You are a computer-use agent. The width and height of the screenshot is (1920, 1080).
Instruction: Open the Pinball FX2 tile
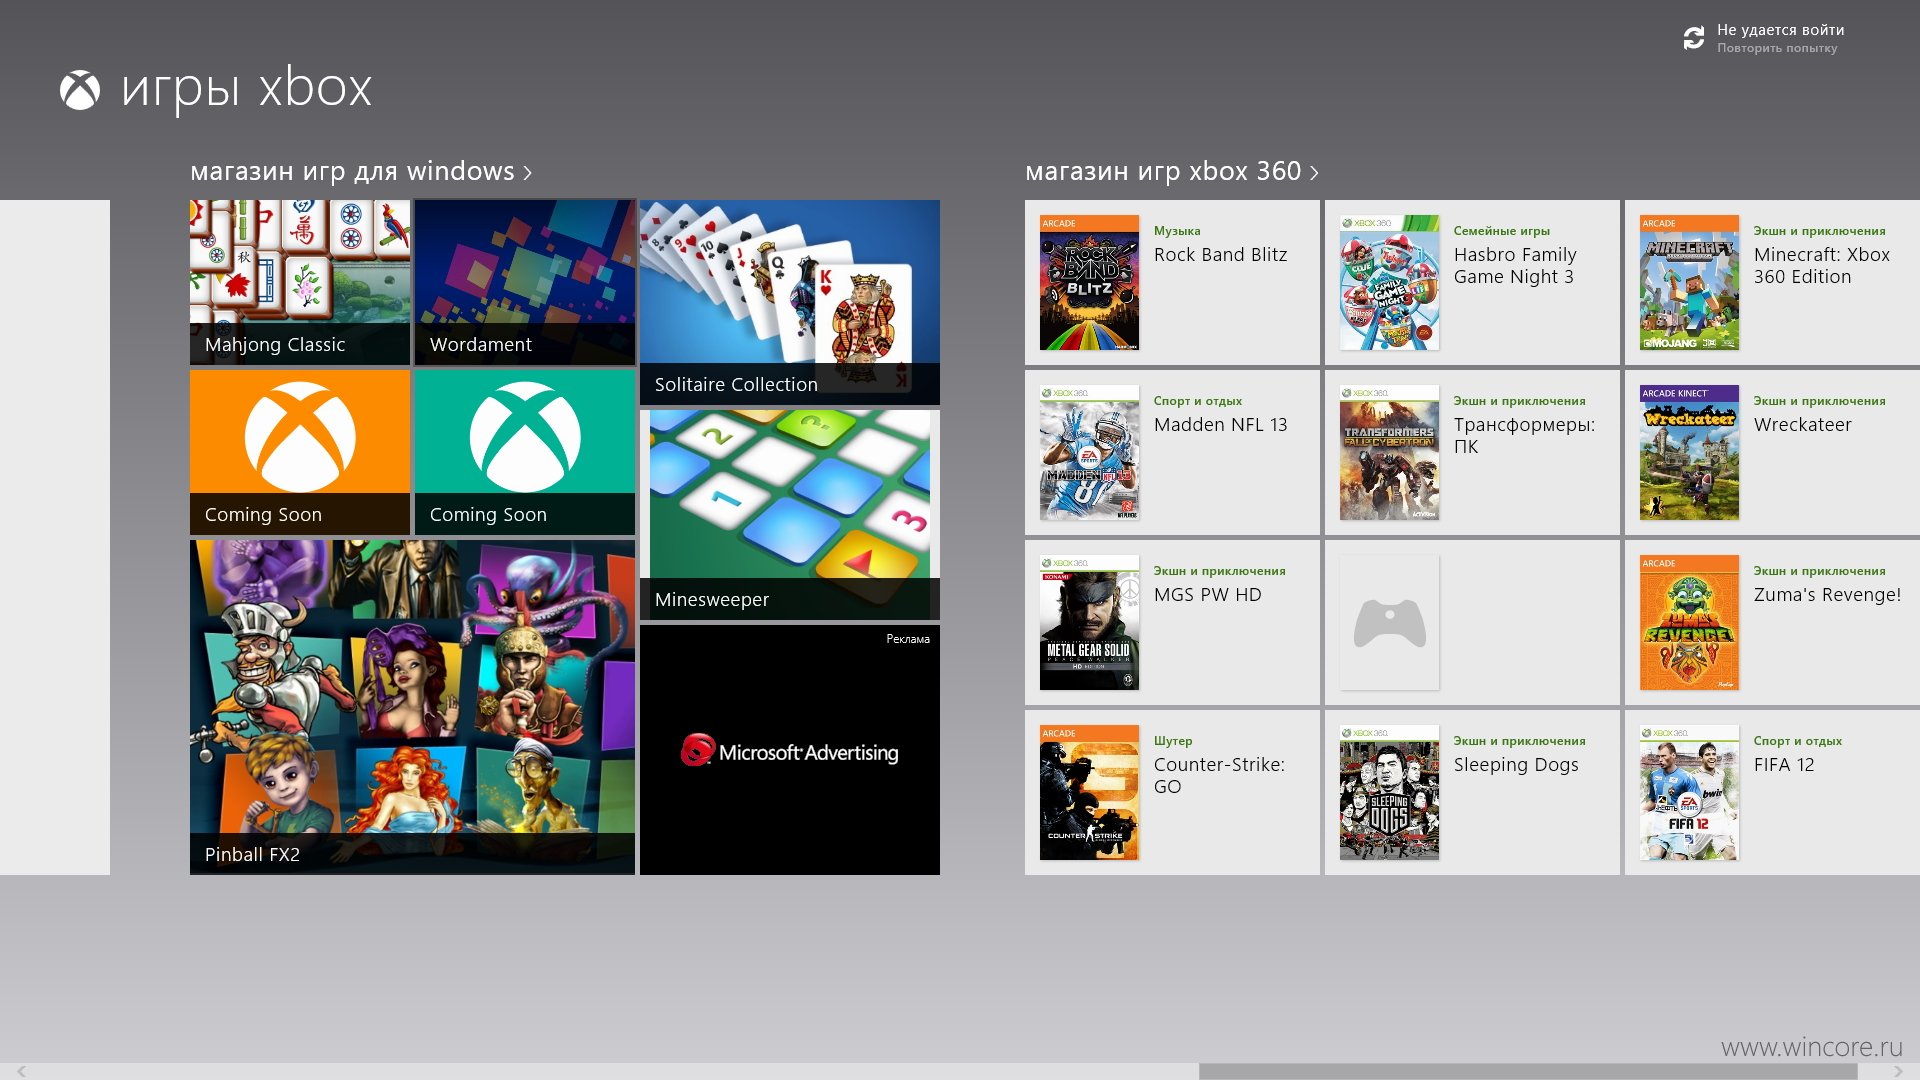[412, 707]
